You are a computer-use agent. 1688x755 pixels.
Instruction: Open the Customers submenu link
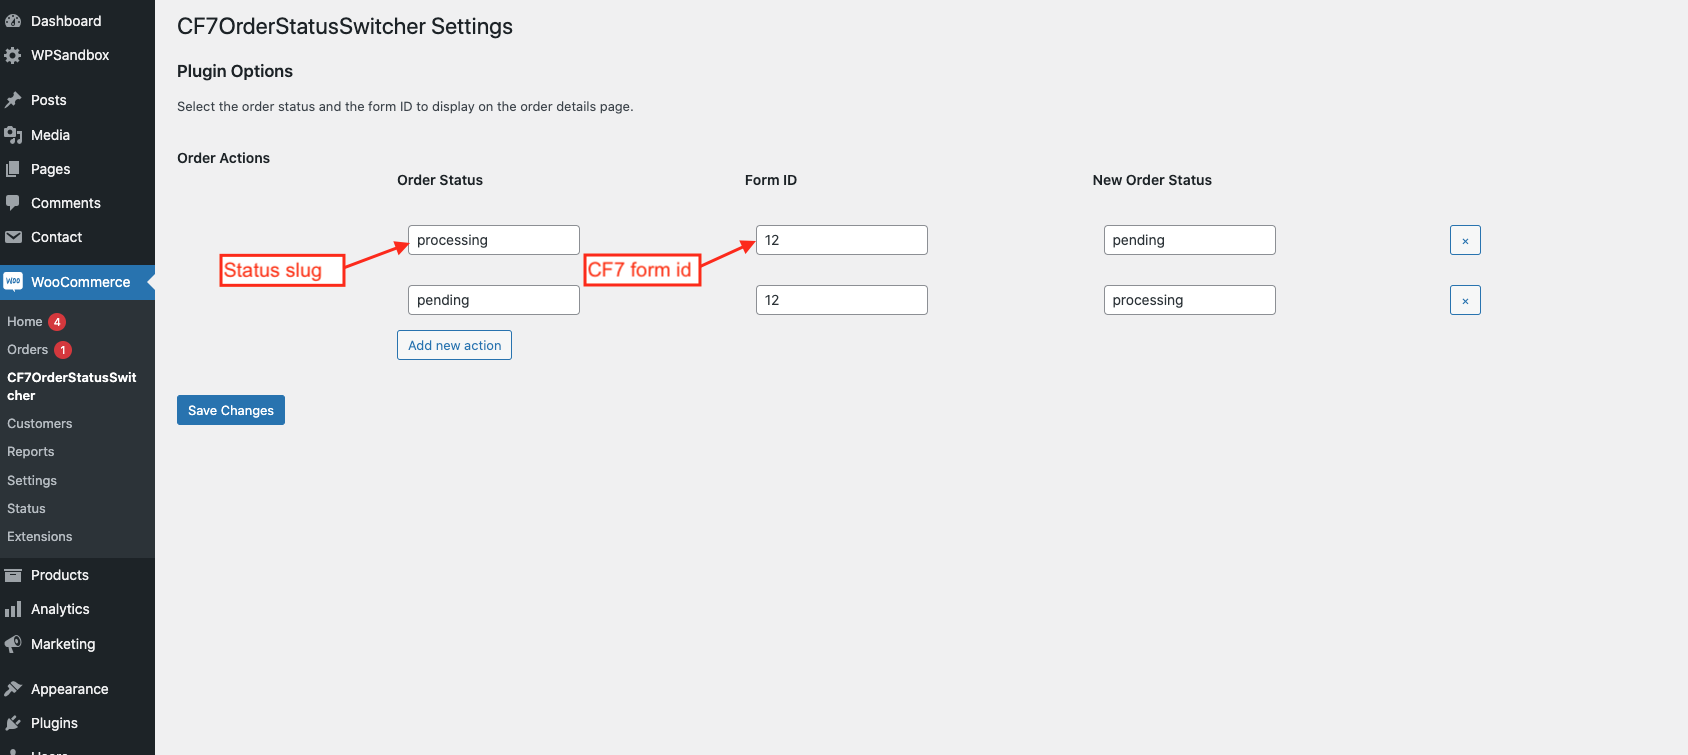tap(40, 424)
